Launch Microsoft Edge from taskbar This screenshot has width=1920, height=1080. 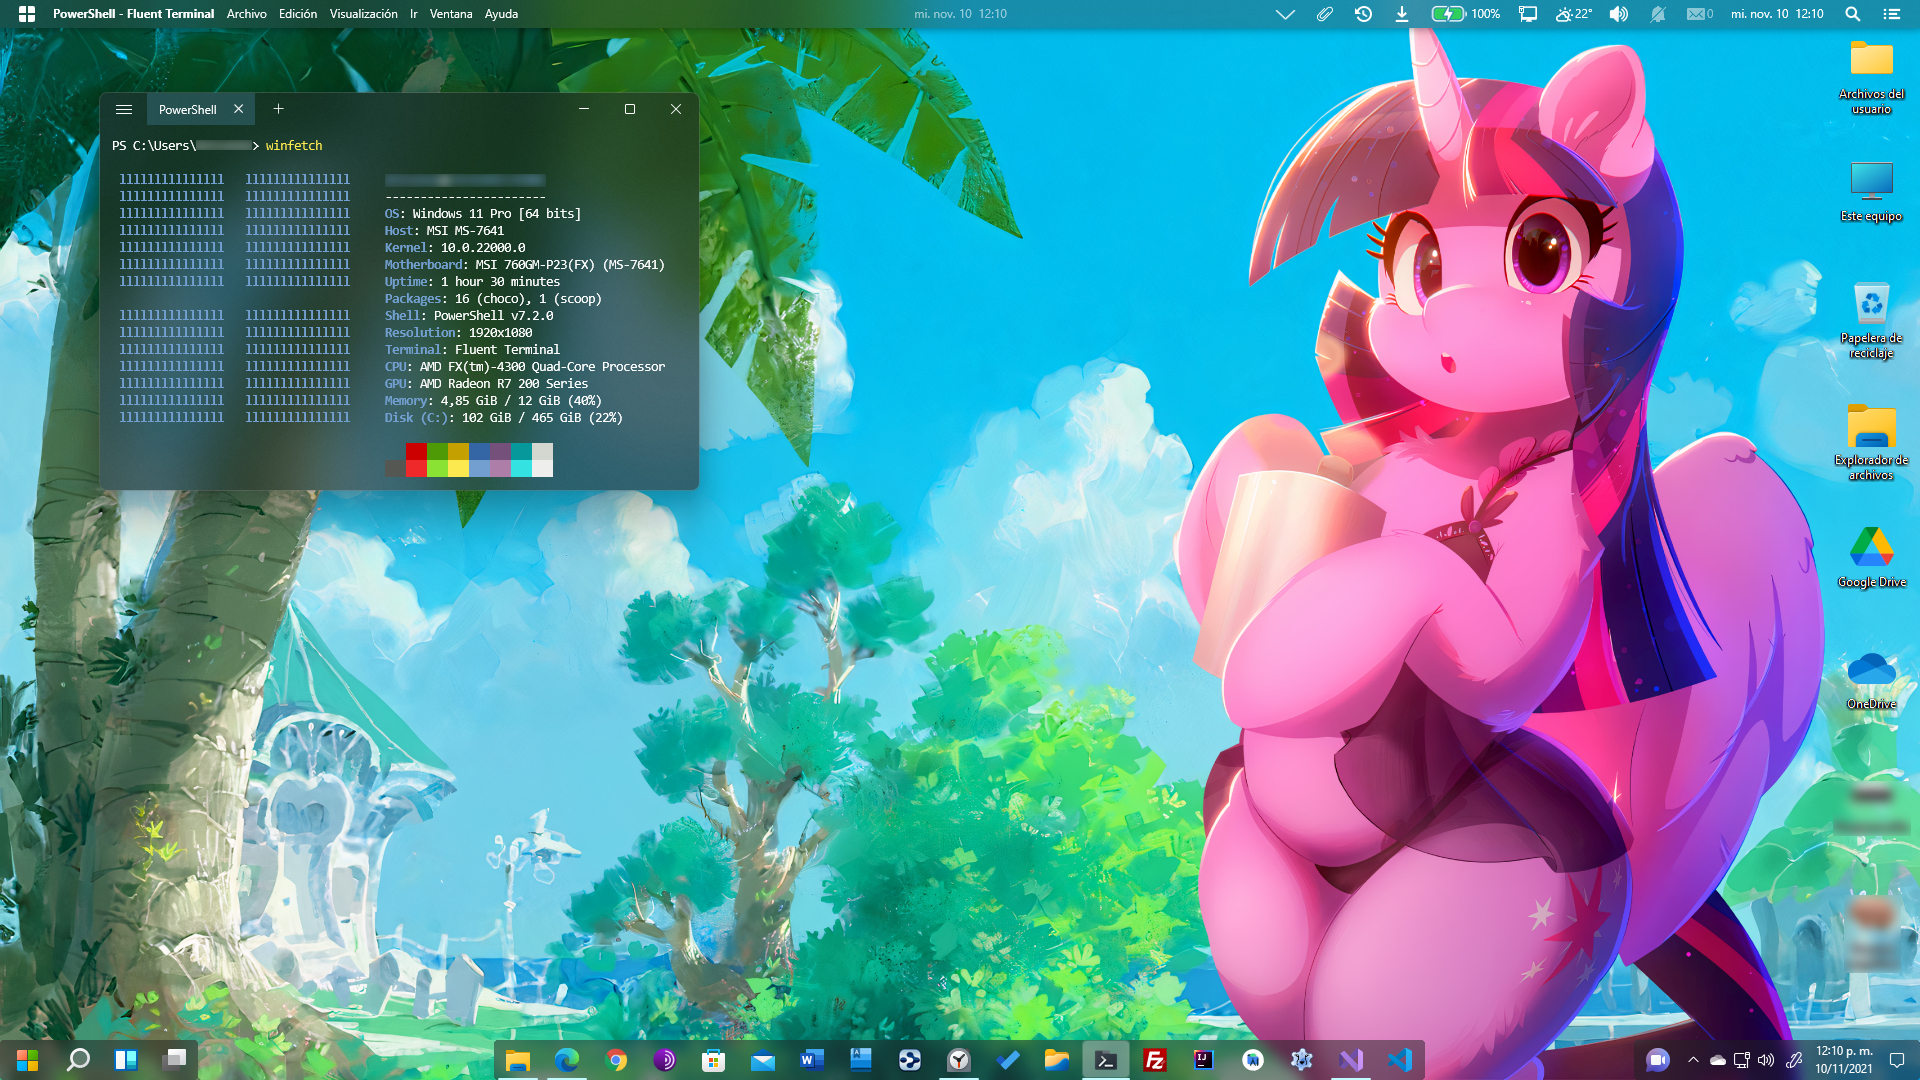pos(566,1060)
